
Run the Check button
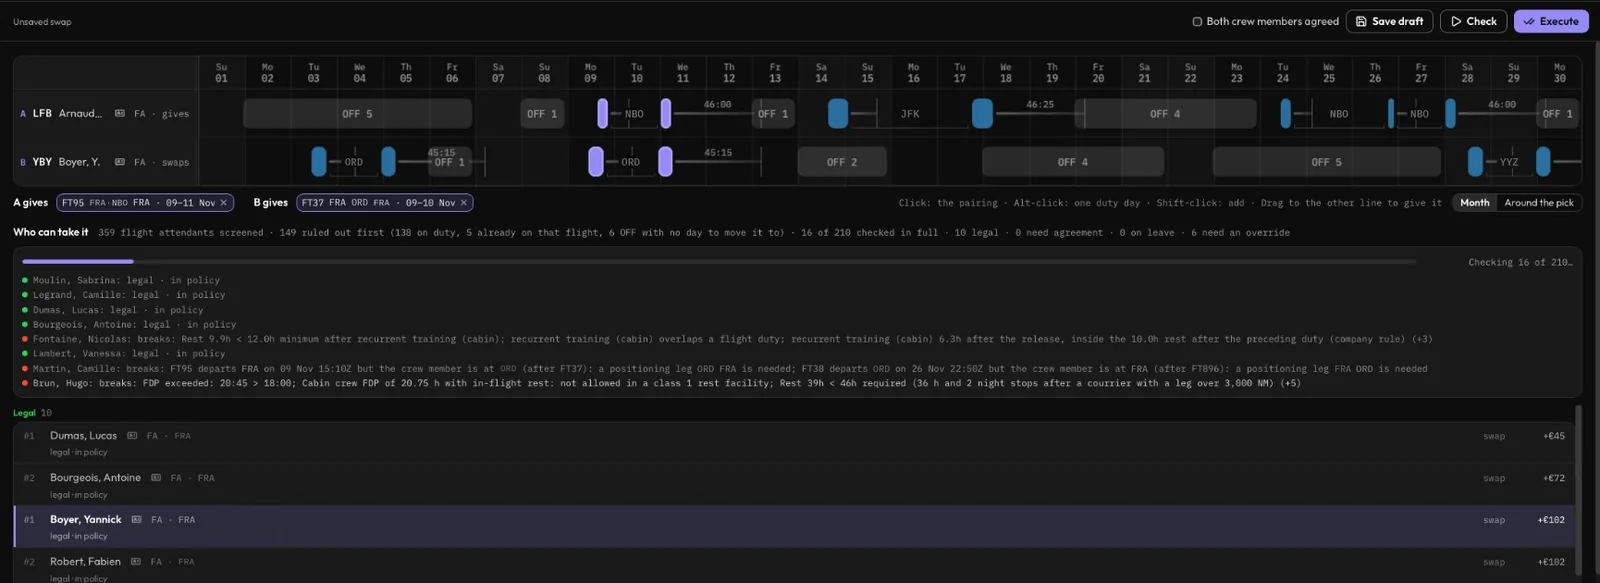(1473, 21)
